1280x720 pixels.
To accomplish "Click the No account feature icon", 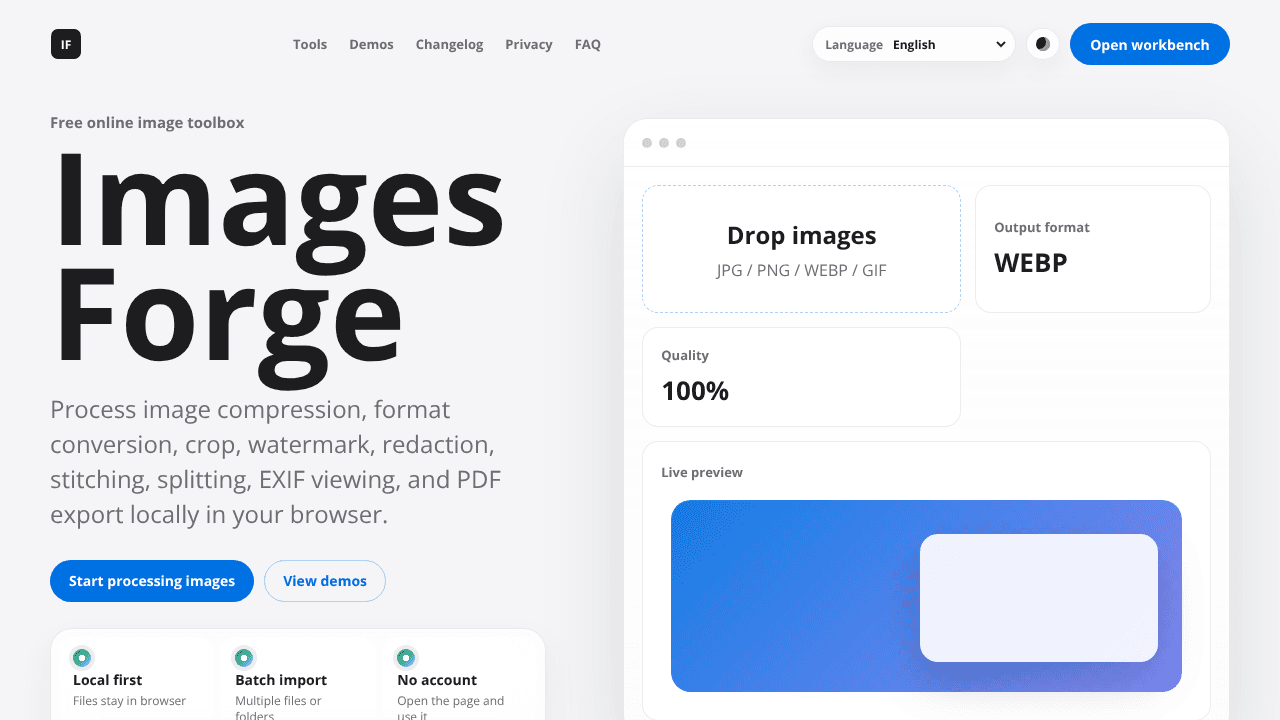I will point(405,658).
